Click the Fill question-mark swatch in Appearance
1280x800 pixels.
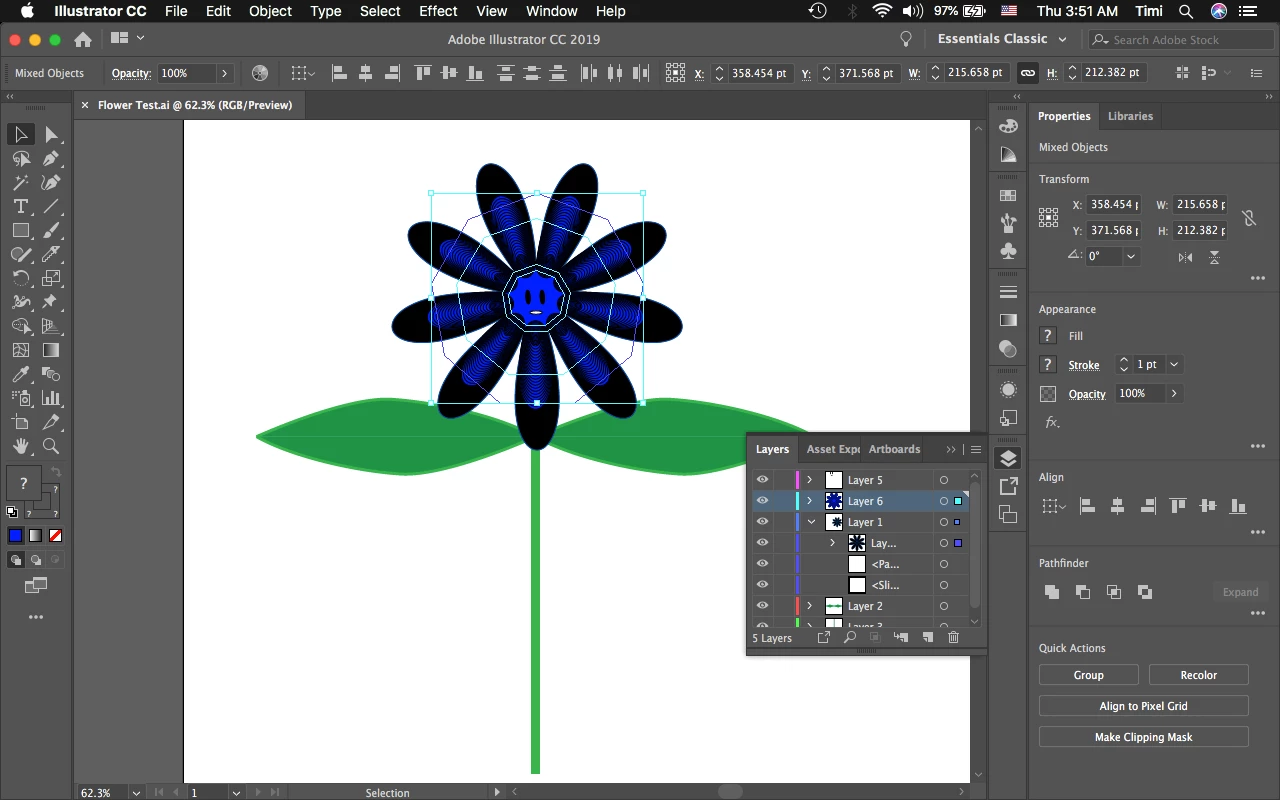[1047, 336]
